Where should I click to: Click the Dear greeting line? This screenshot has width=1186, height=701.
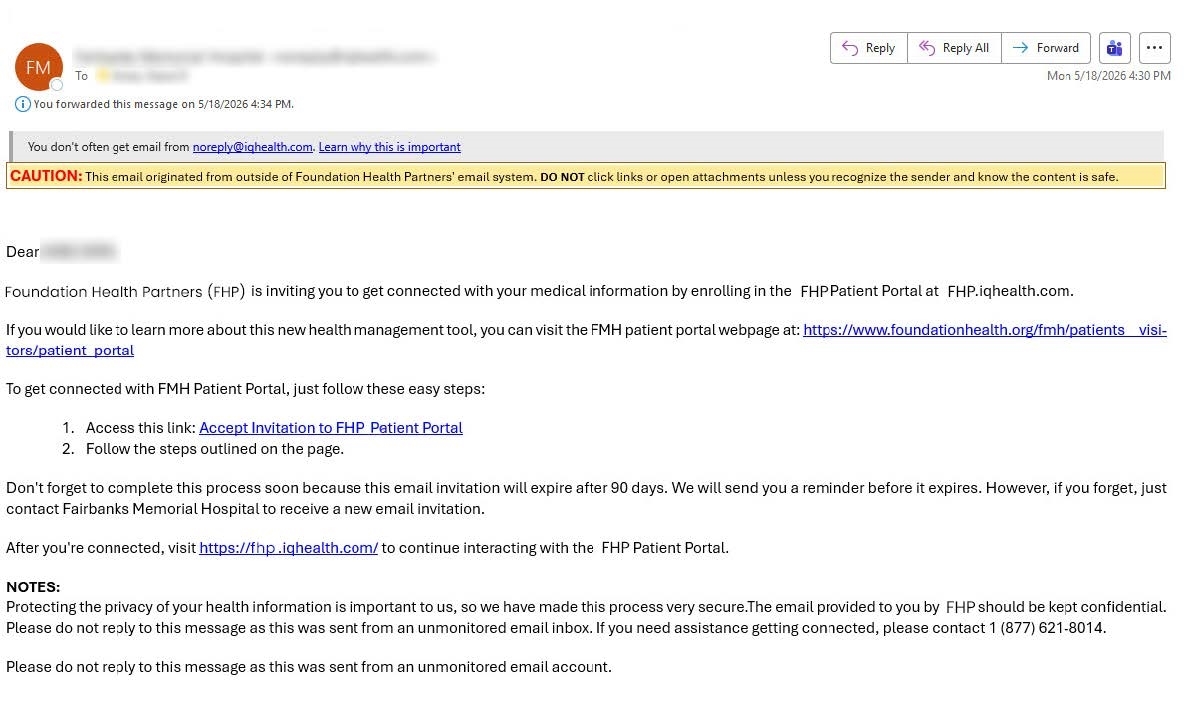click(x=61, y=252)
